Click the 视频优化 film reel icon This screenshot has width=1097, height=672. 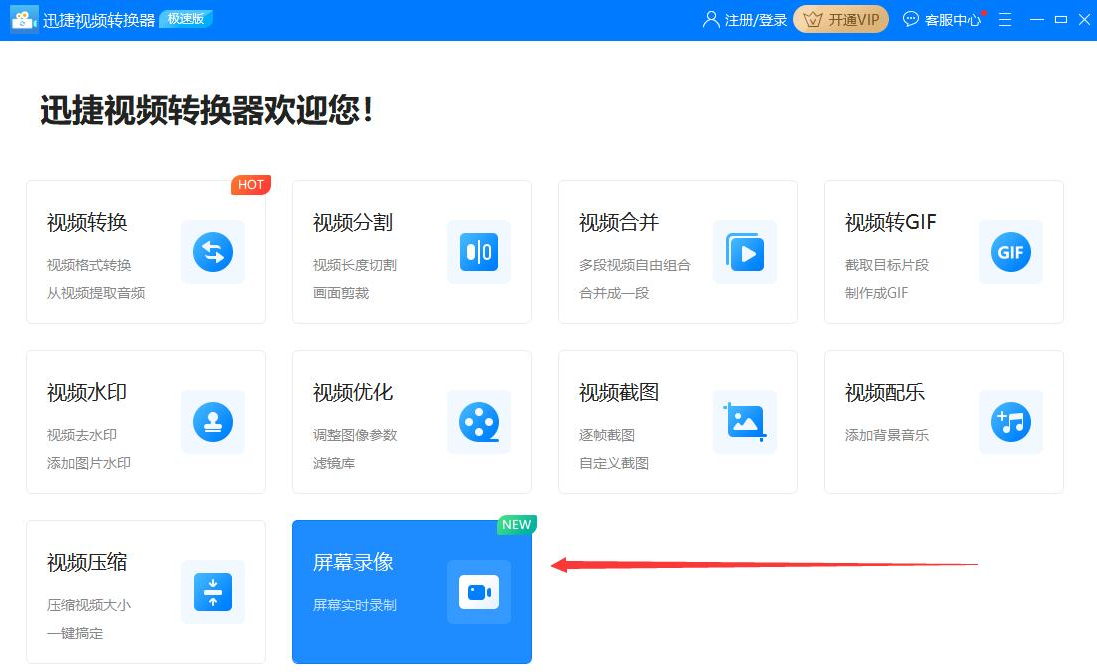479,422
